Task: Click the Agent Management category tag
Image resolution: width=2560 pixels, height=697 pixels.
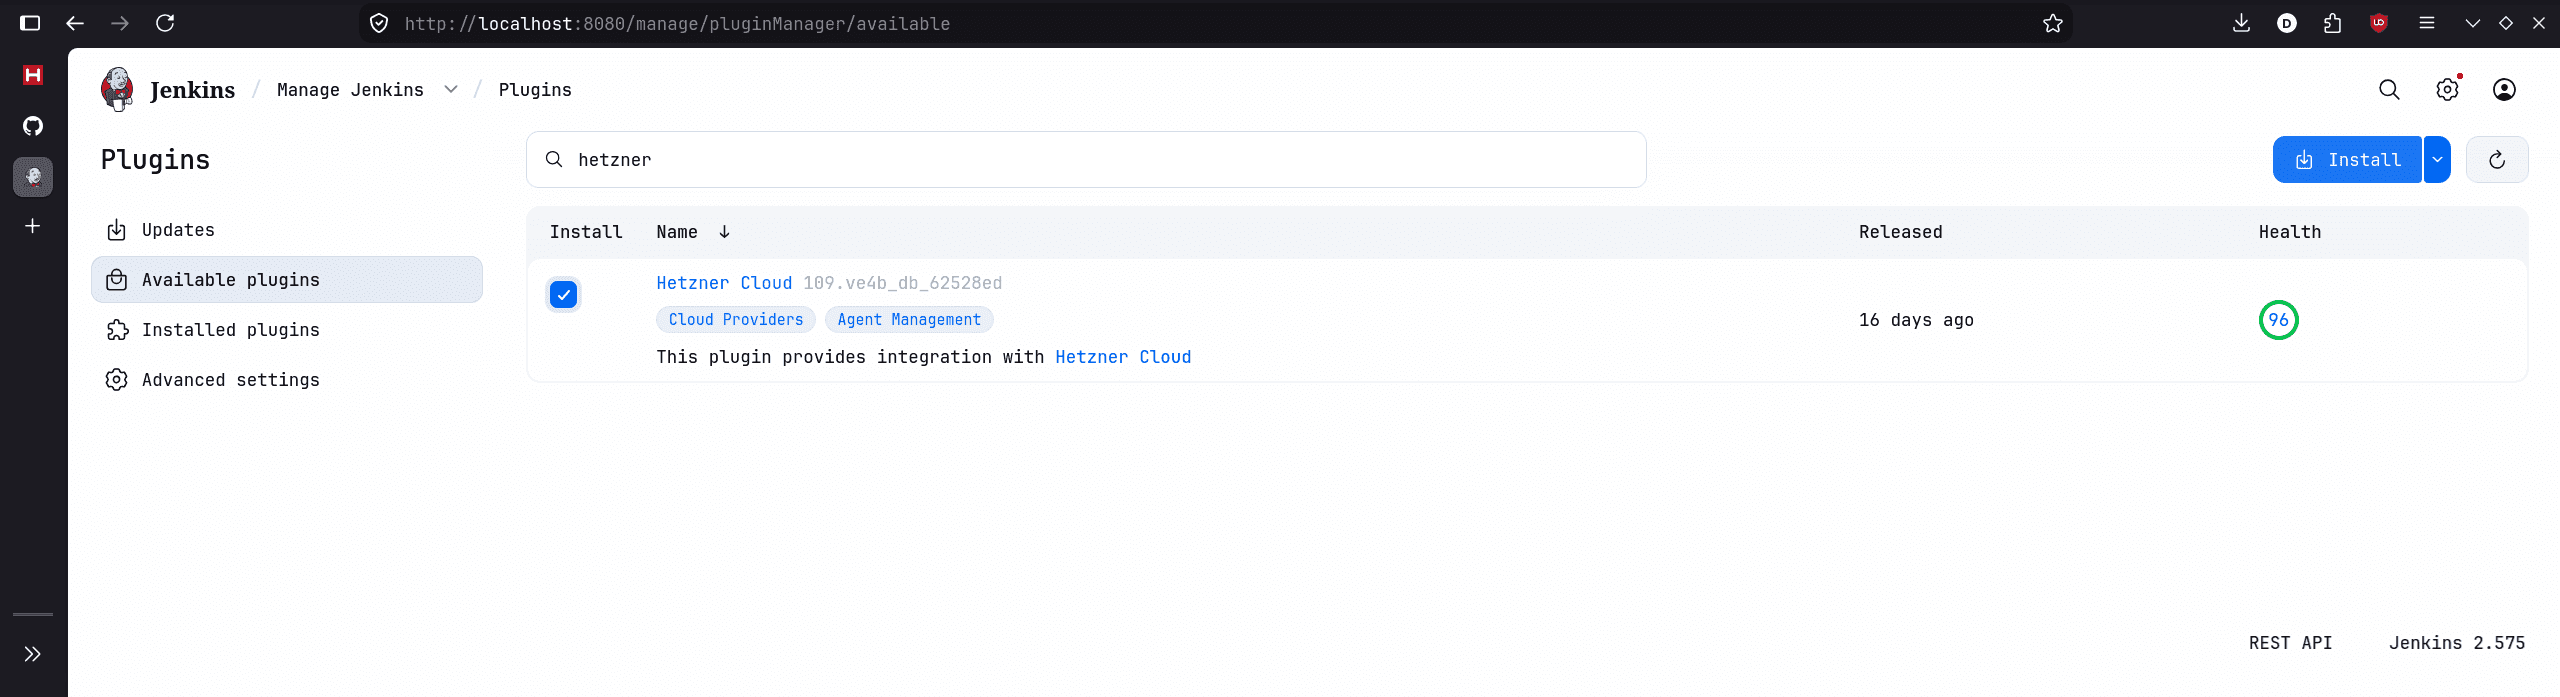Action: pos(909,320)
